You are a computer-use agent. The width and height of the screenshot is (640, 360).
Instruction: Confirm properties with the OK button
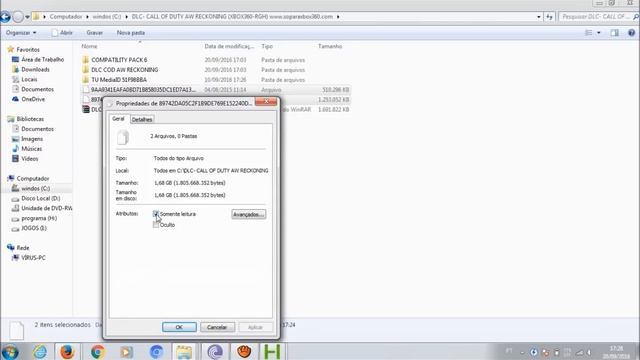pyautogui.click(x=179, y=327)
